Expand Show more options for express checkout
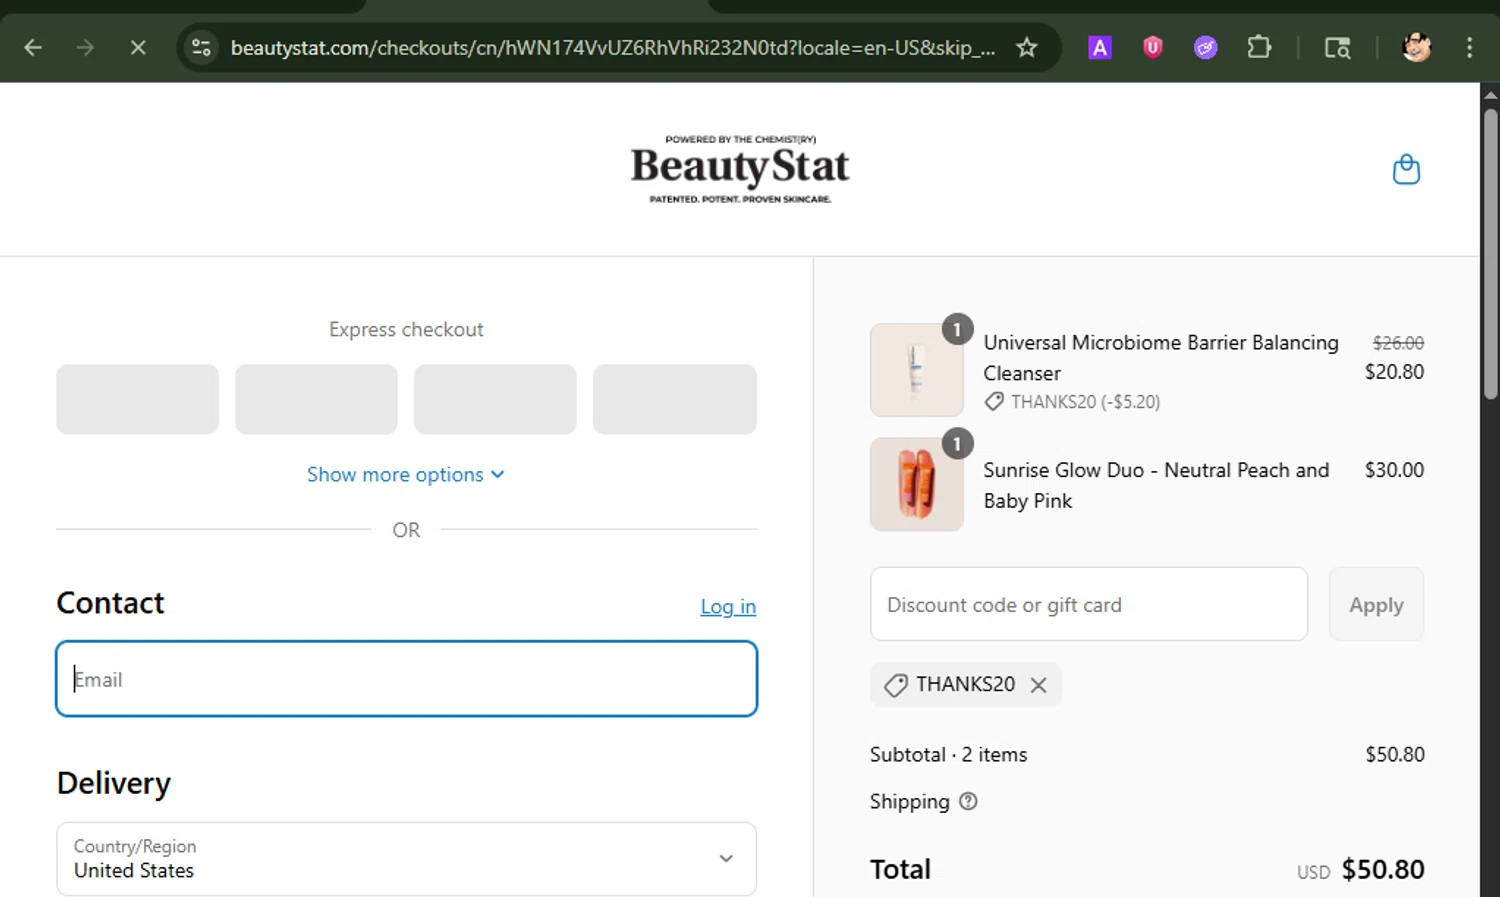 pos(406,475)
